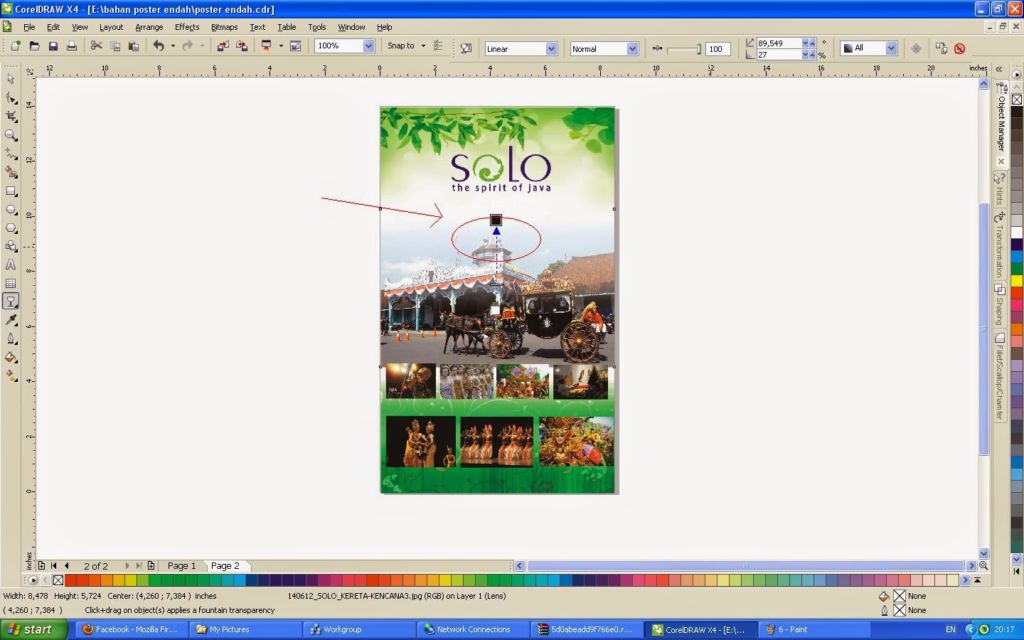
Task: Select the Interactive Transparency tool
Action: [x=11, y=301]
